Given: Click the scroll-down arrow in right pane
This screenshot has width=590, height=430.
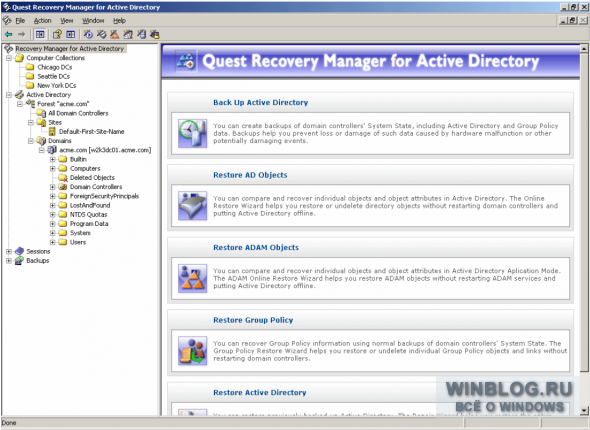Looking at the screenshot, I should click(584, 410).
